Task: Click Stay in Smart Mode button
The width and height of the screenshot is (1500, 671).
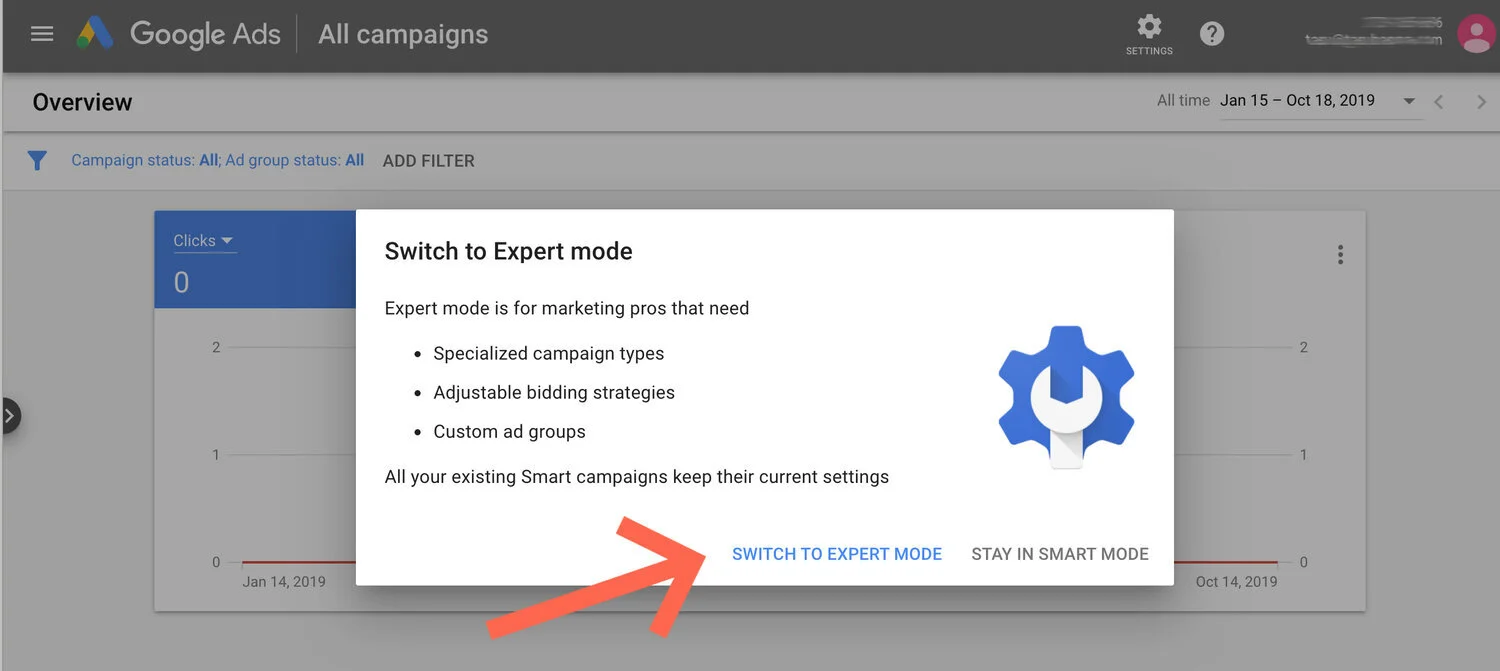Action: pos(1060,554)
